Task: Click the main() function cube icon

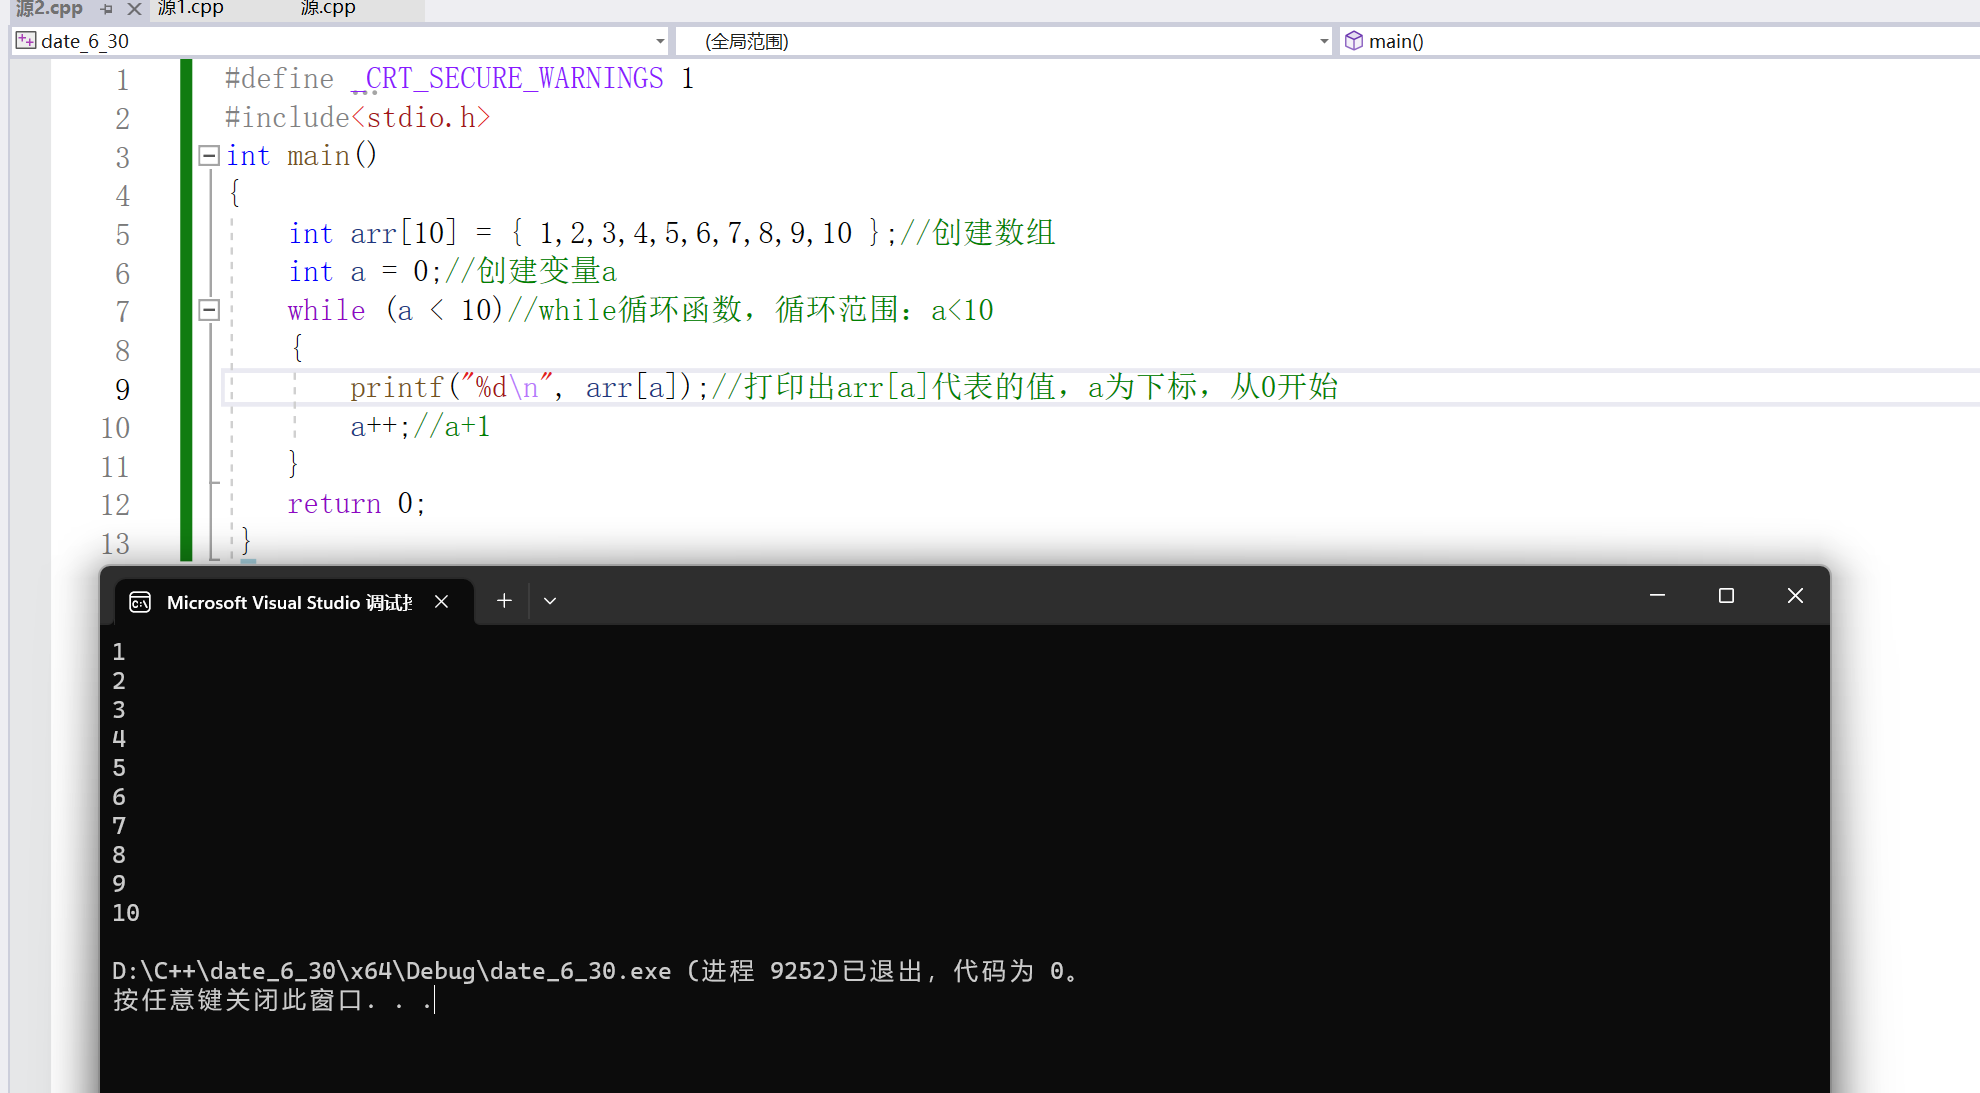Action: click(x=1354, y=41)
